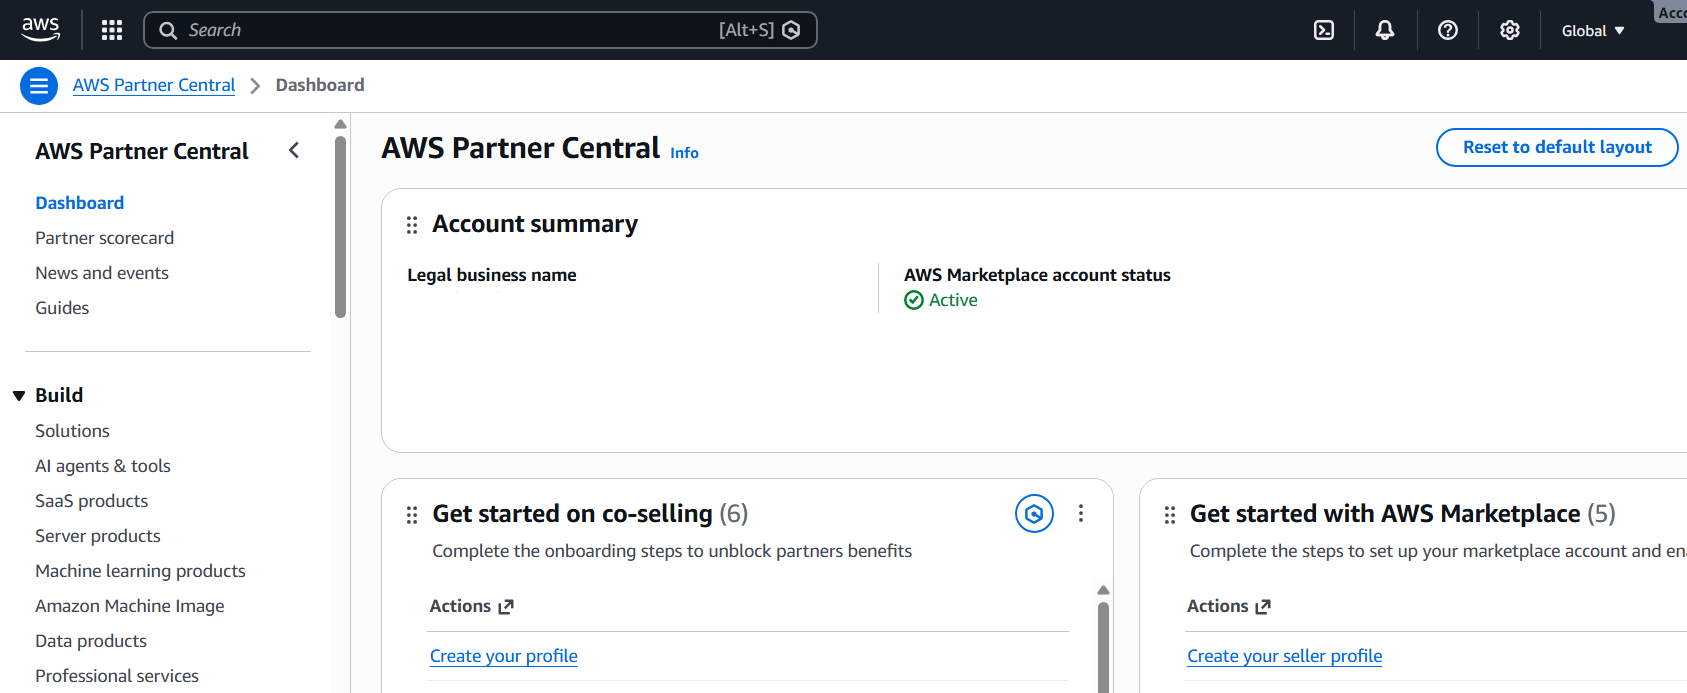Click the AWS logo home icon
Image resolution: width=1687 pixels, height=693 pixels.
pyautogui.click(x=40, y=30)
